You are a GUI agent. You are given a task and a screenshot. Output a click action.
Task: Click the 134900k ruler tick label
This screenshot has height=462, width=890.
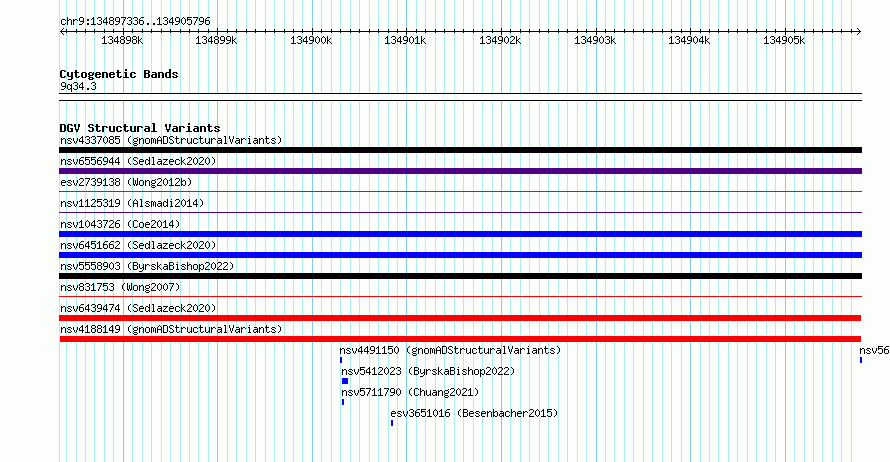[x=311, y=41]
